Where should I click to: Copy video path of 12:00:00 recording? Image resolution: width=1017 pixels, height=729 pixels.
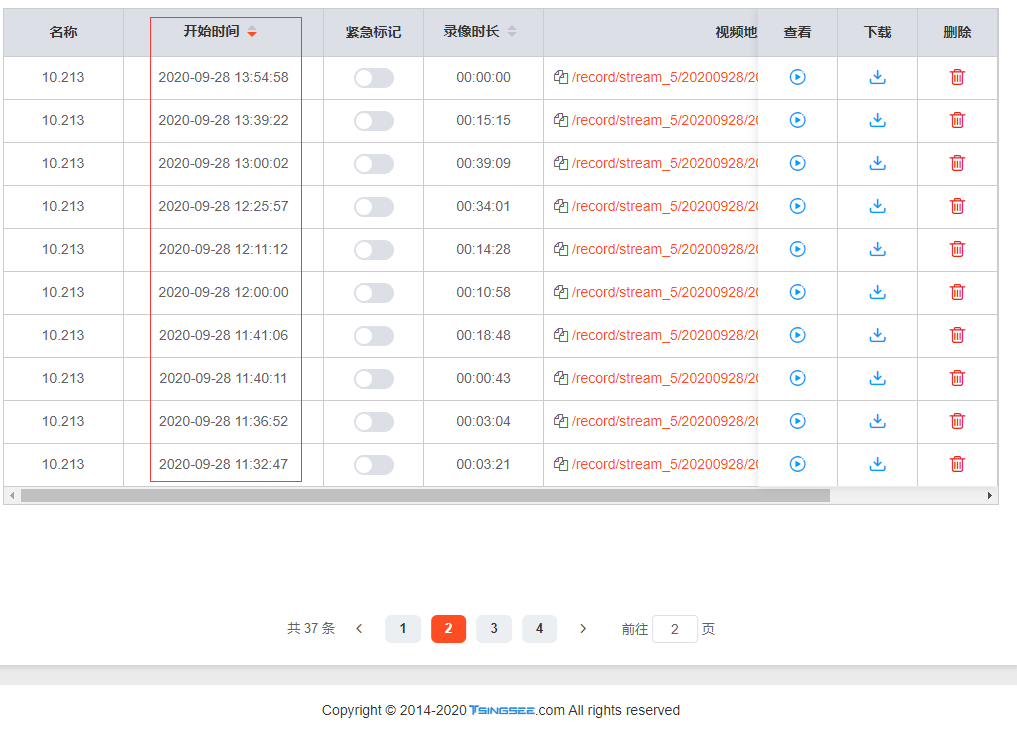561,292
